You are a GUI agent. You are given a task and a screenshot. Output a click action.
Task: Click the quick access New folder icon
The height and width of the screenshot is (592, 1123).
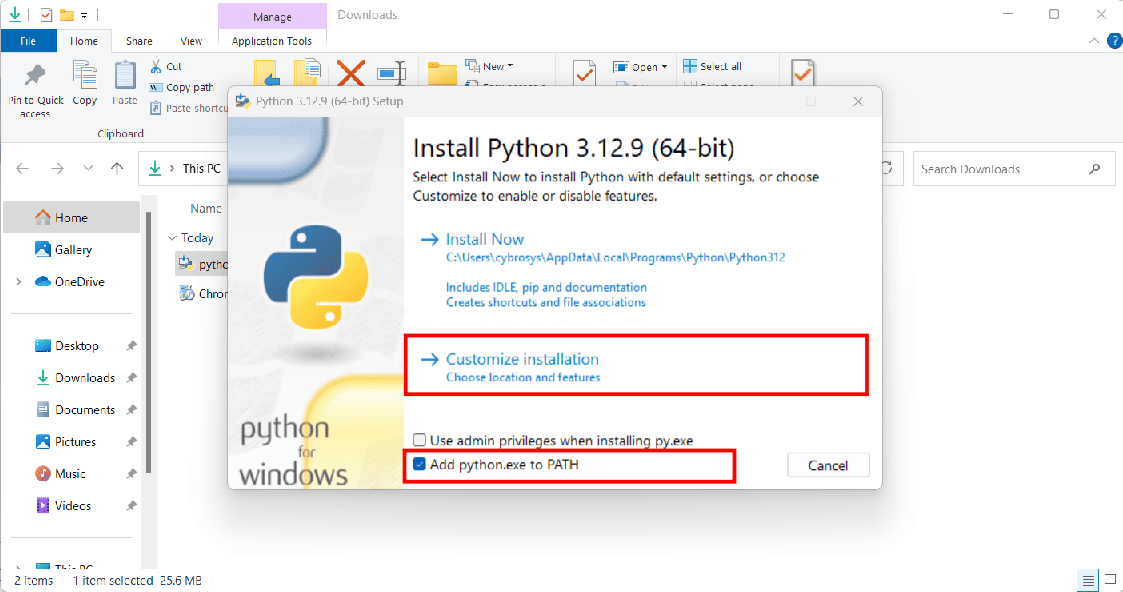click(67, 15)
